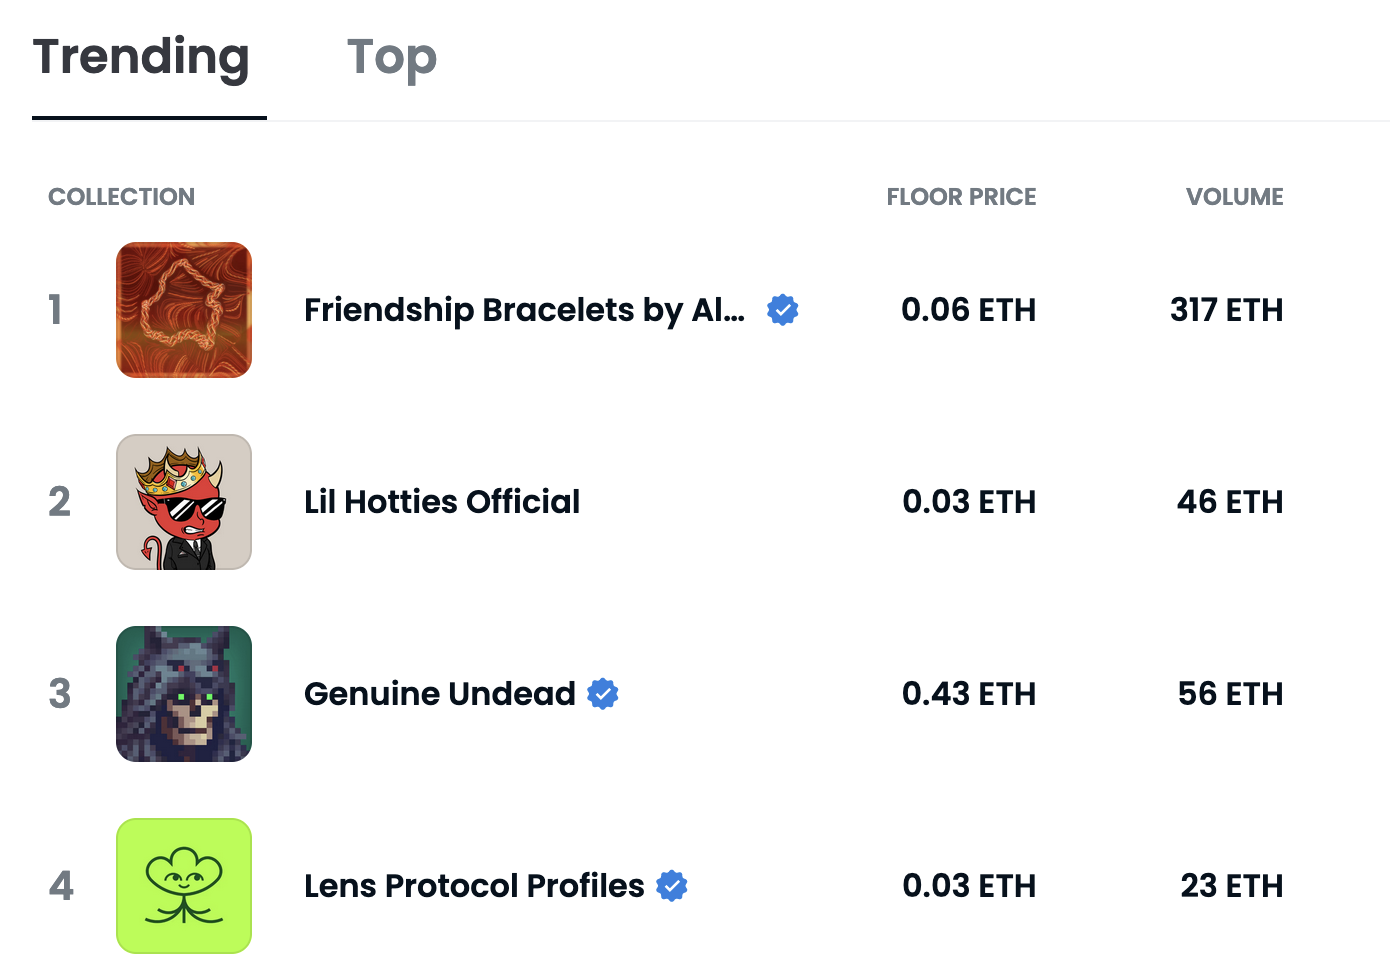
Task: Open the Lil Hotties Official collection
Action: (442, 502)
